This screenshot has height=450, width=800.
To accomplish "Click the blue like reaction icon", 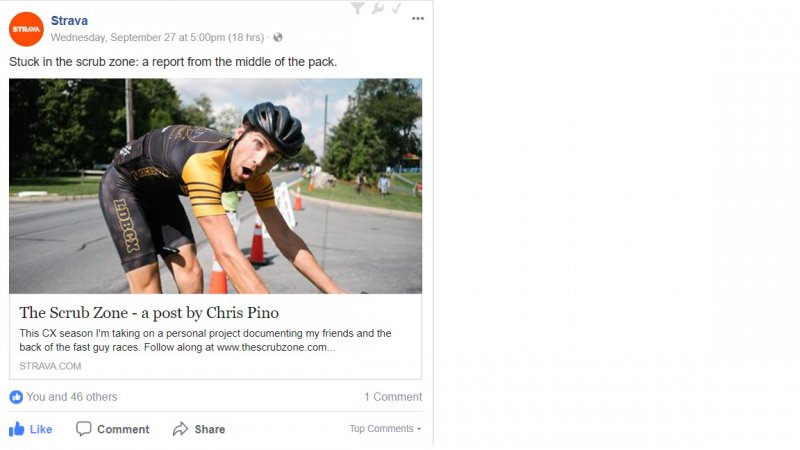I will [16, 397].
